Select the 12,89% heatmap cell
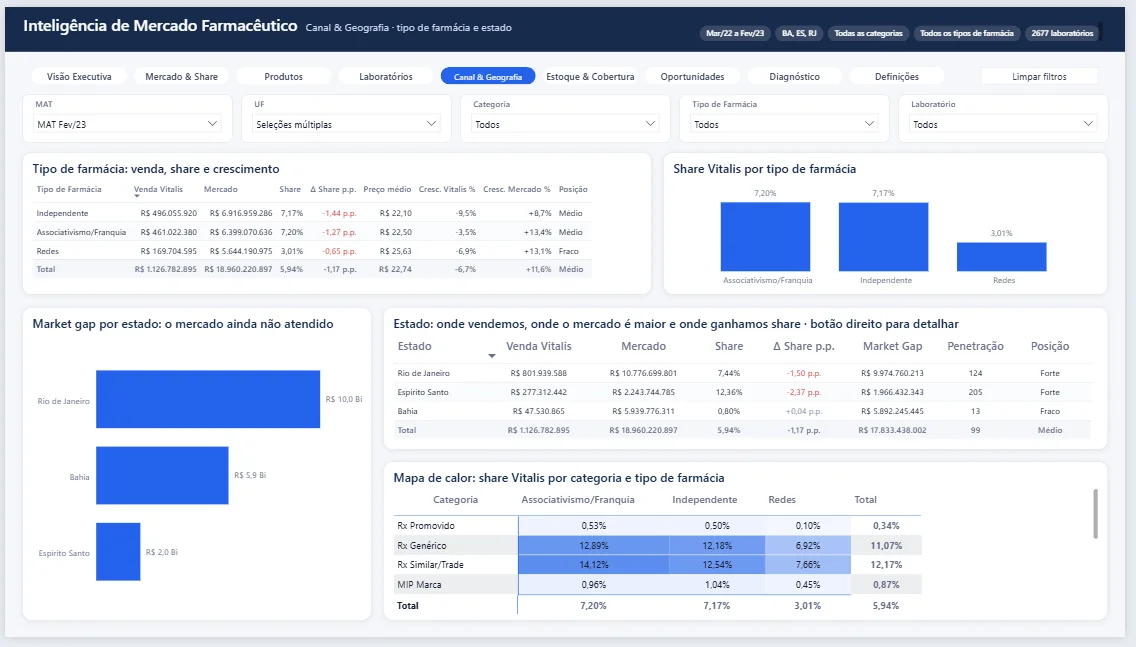 [593, 546]
